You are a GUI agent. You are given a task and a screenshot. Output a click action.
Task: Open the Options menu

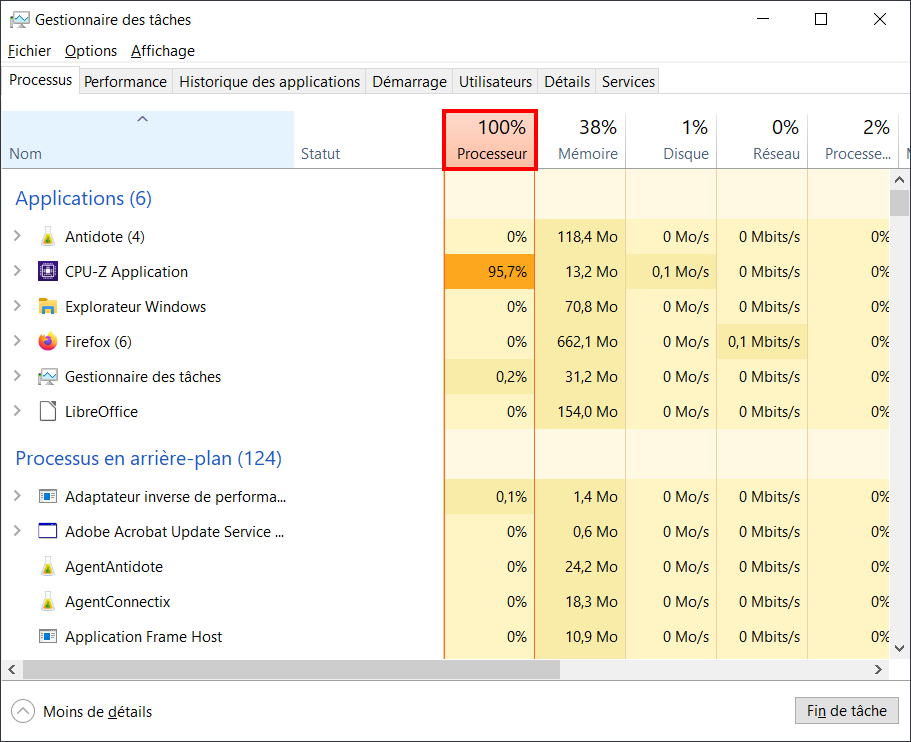(x=91, y=51)
